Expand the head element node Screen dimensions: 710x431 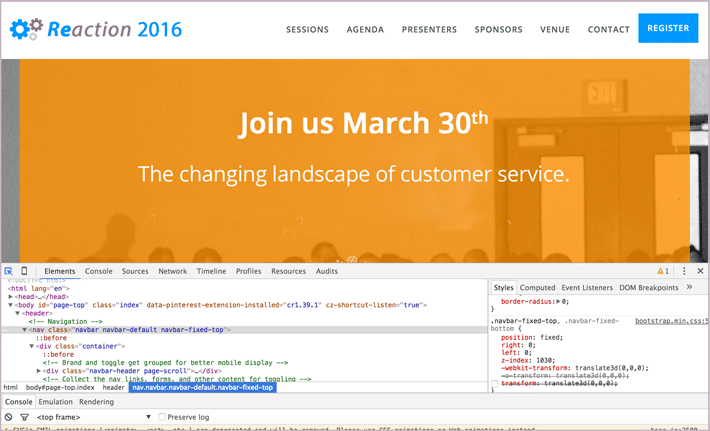10,297
